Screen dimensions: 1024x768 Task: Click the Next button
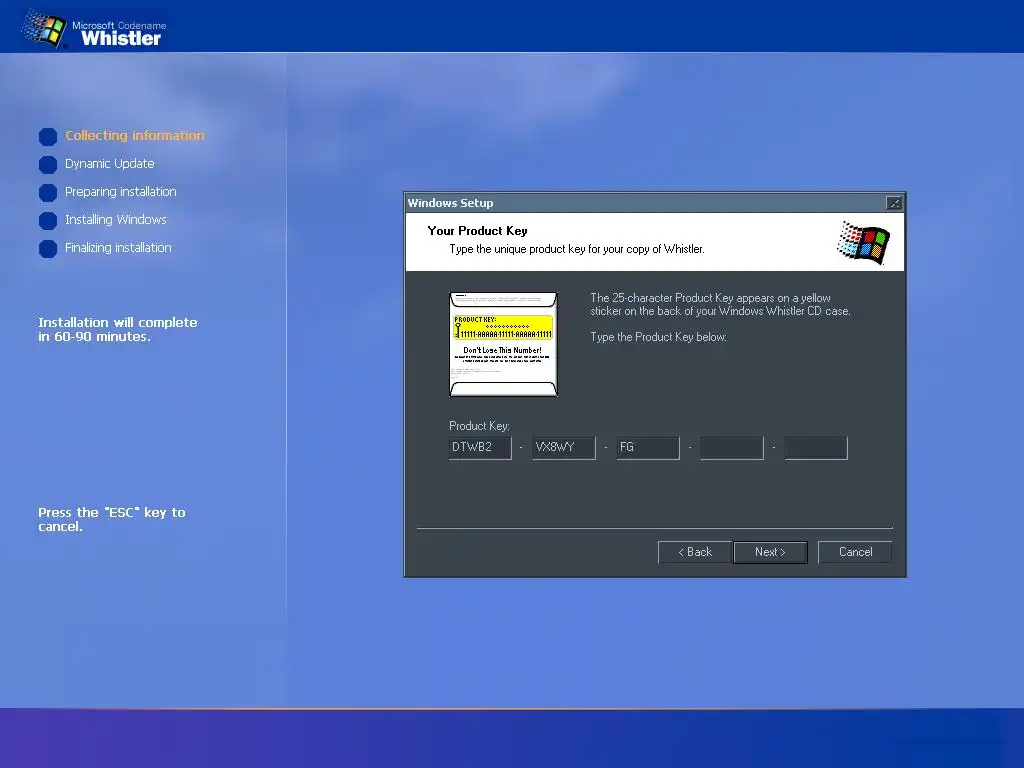tap(770, 552)
